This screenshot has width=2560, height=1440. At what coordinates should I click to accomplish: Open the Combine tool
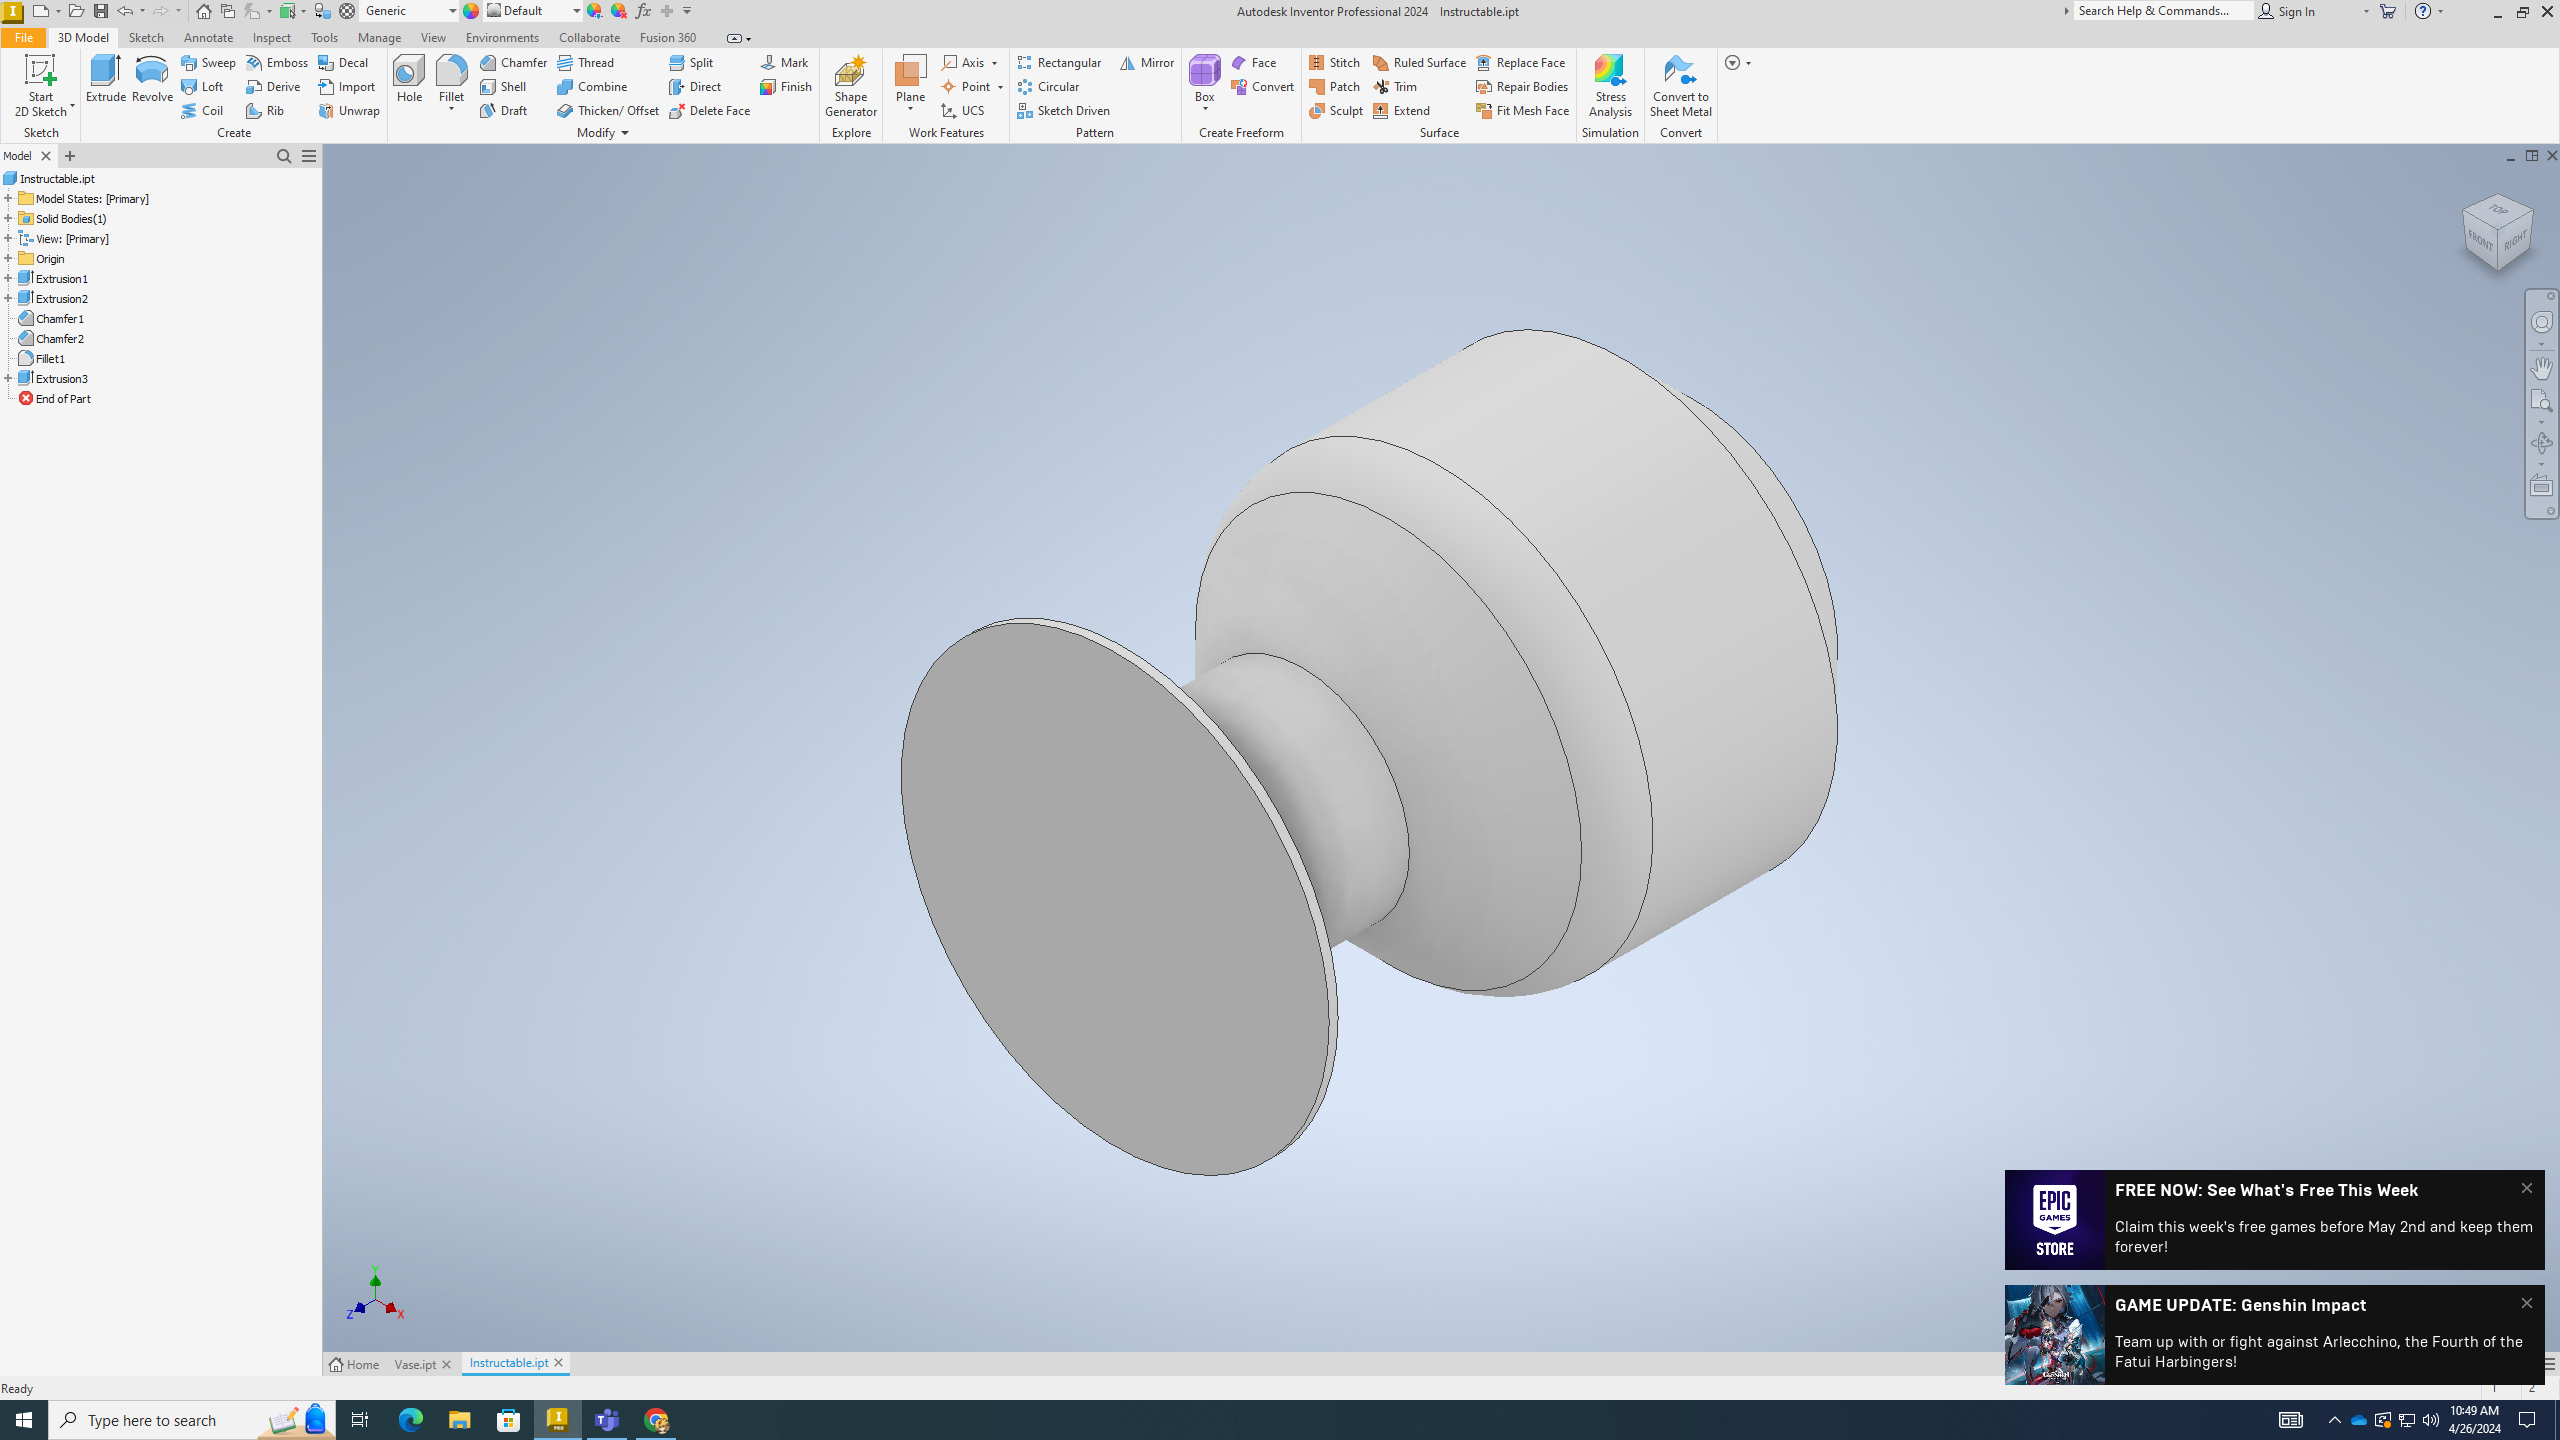tap(592, 87)
